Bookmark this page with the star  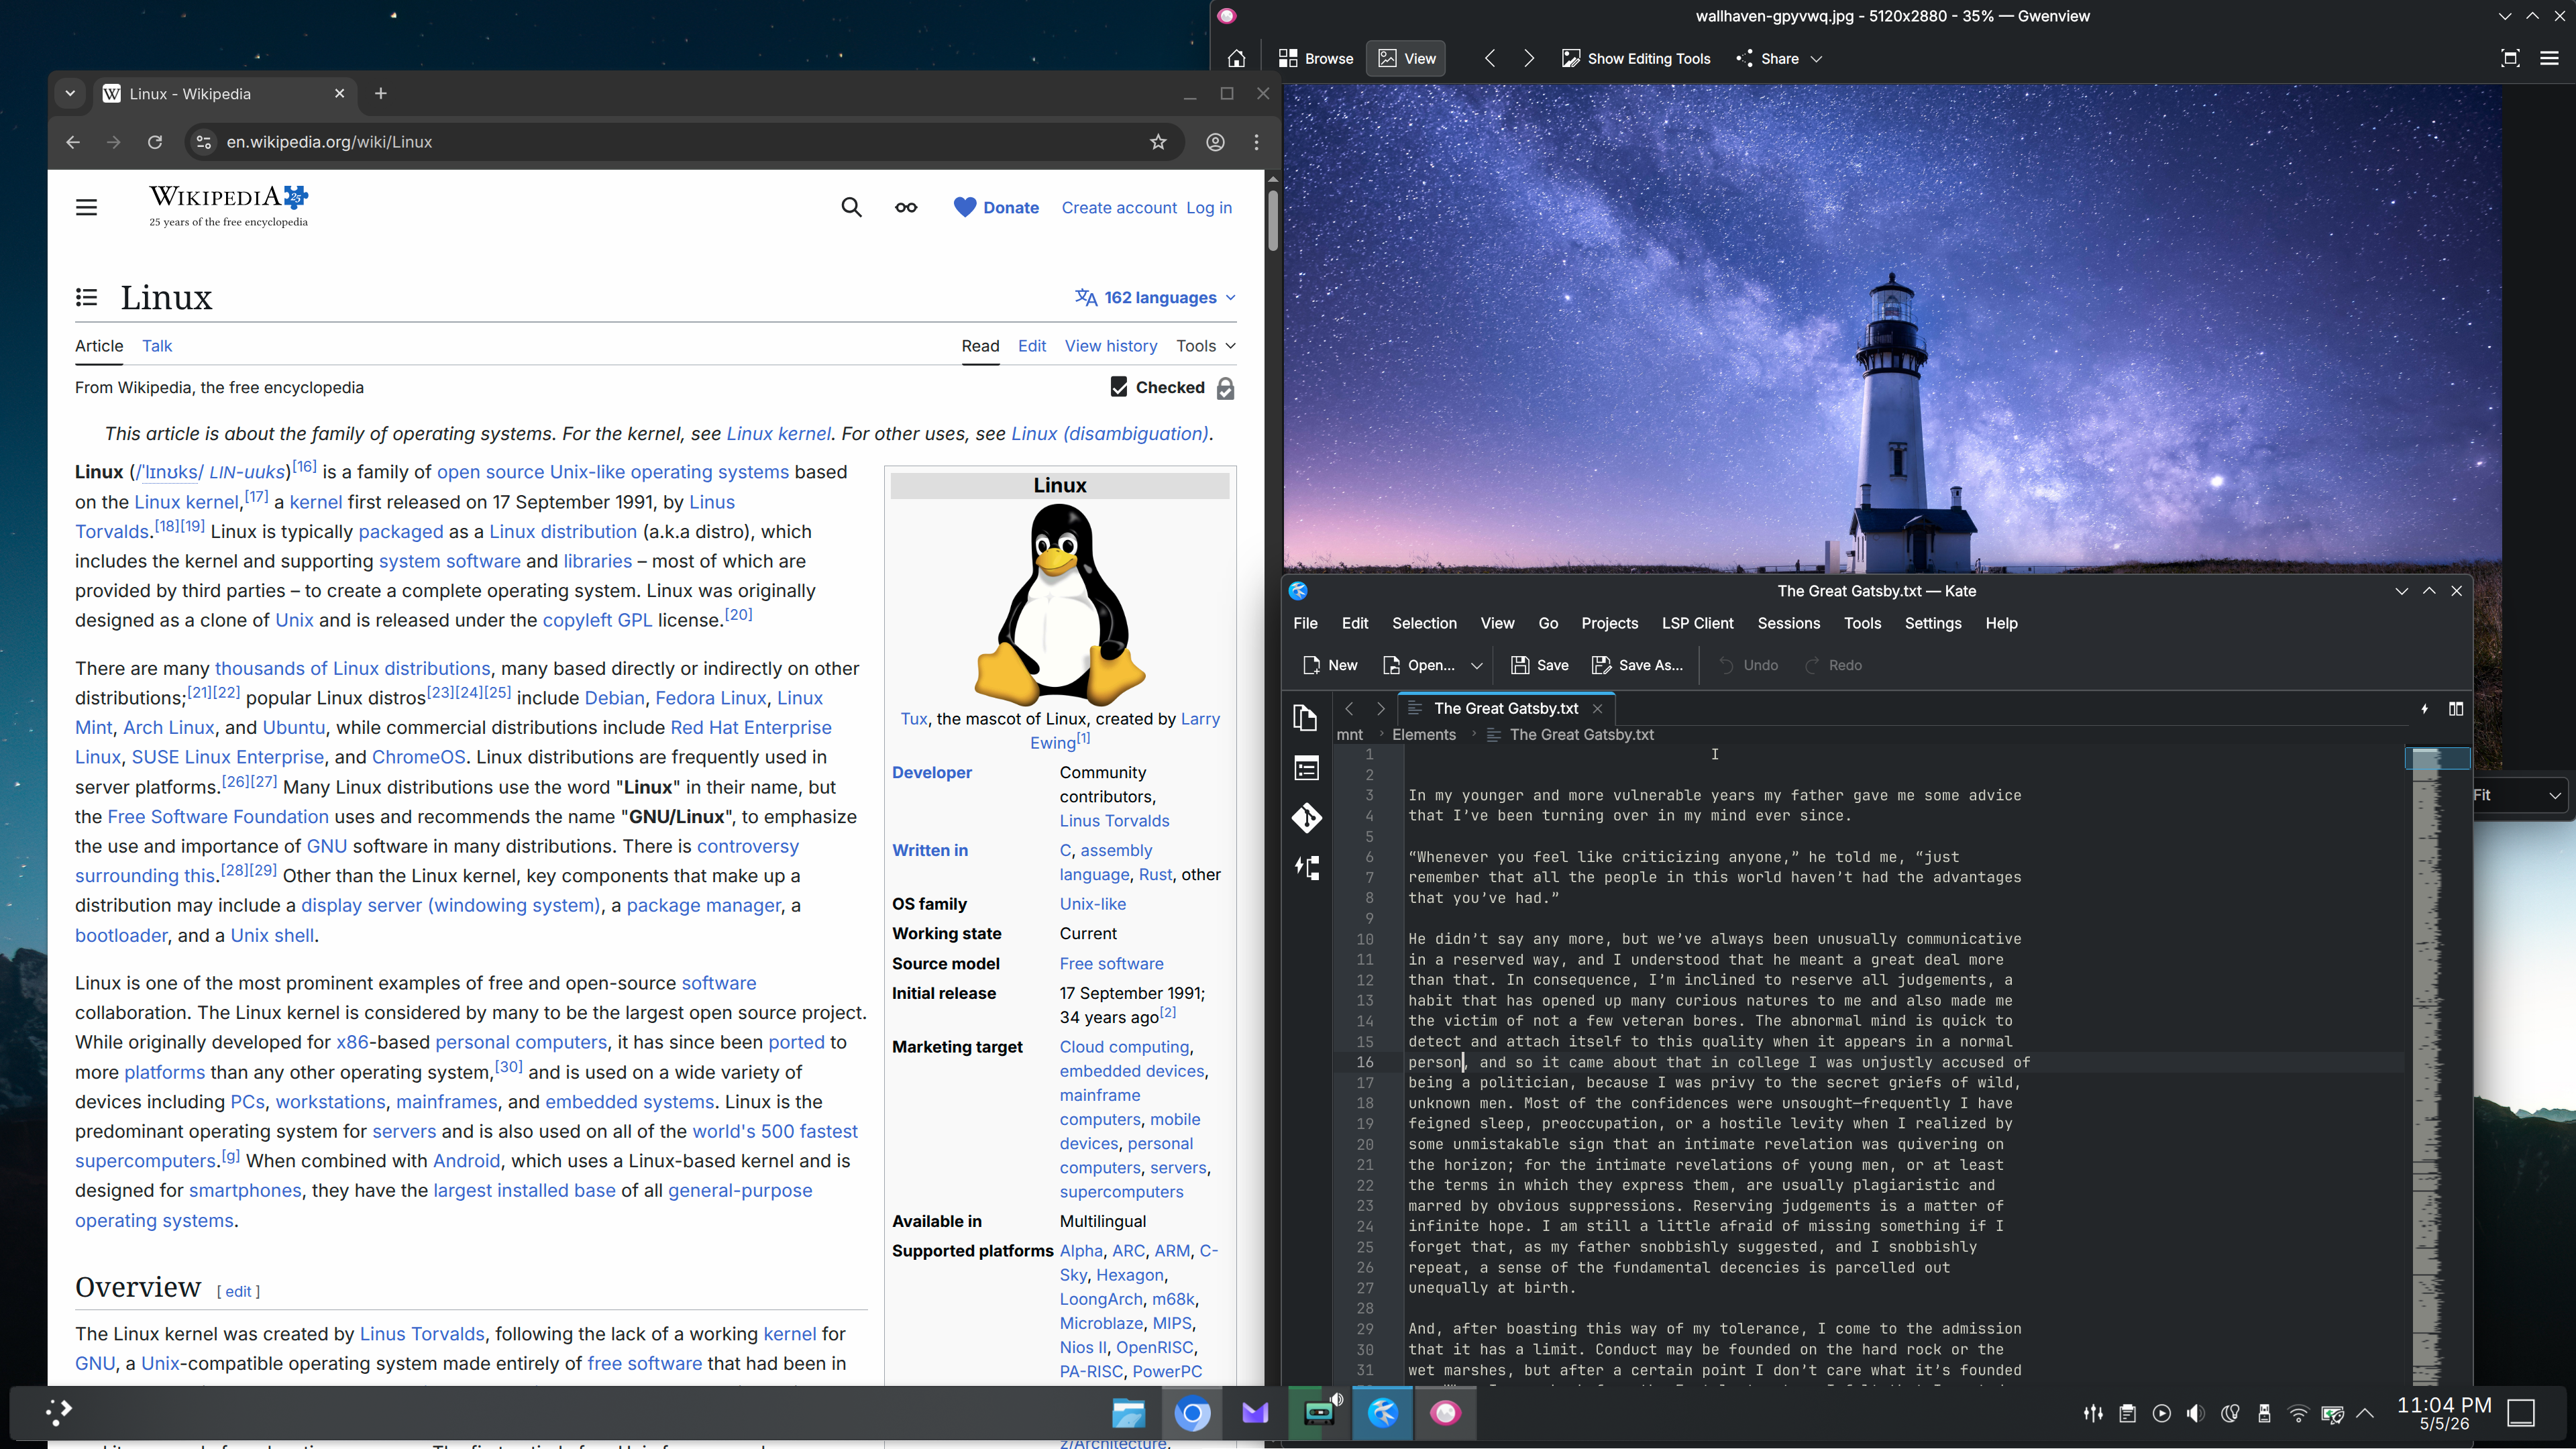click(x=1158, y=142)
